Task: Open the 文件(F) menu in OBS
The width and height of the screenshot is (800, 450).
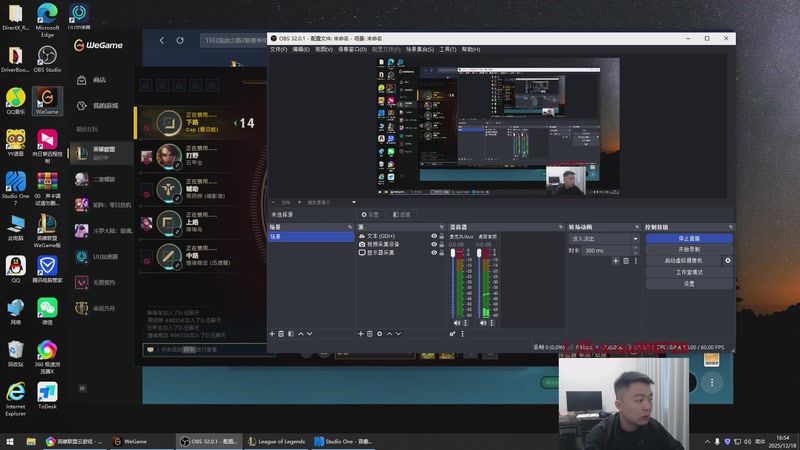Action: point(279,49)
